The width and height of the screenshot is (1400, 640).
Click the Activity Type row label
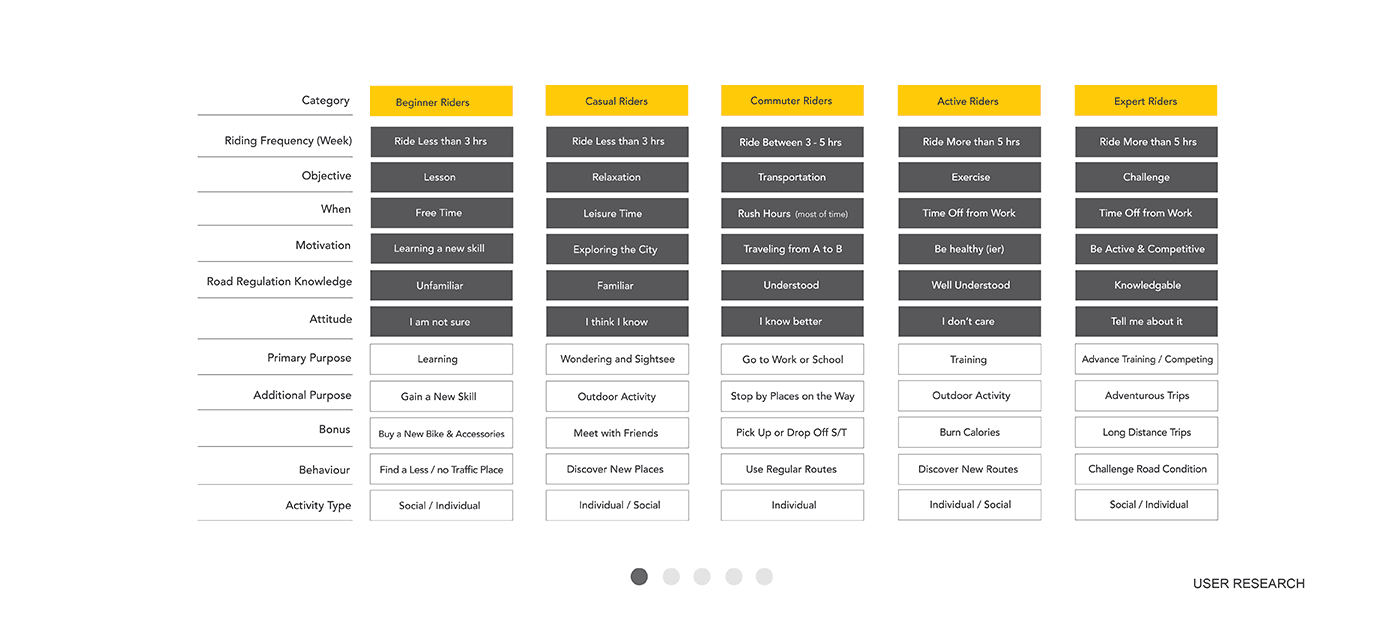(318, 506)
